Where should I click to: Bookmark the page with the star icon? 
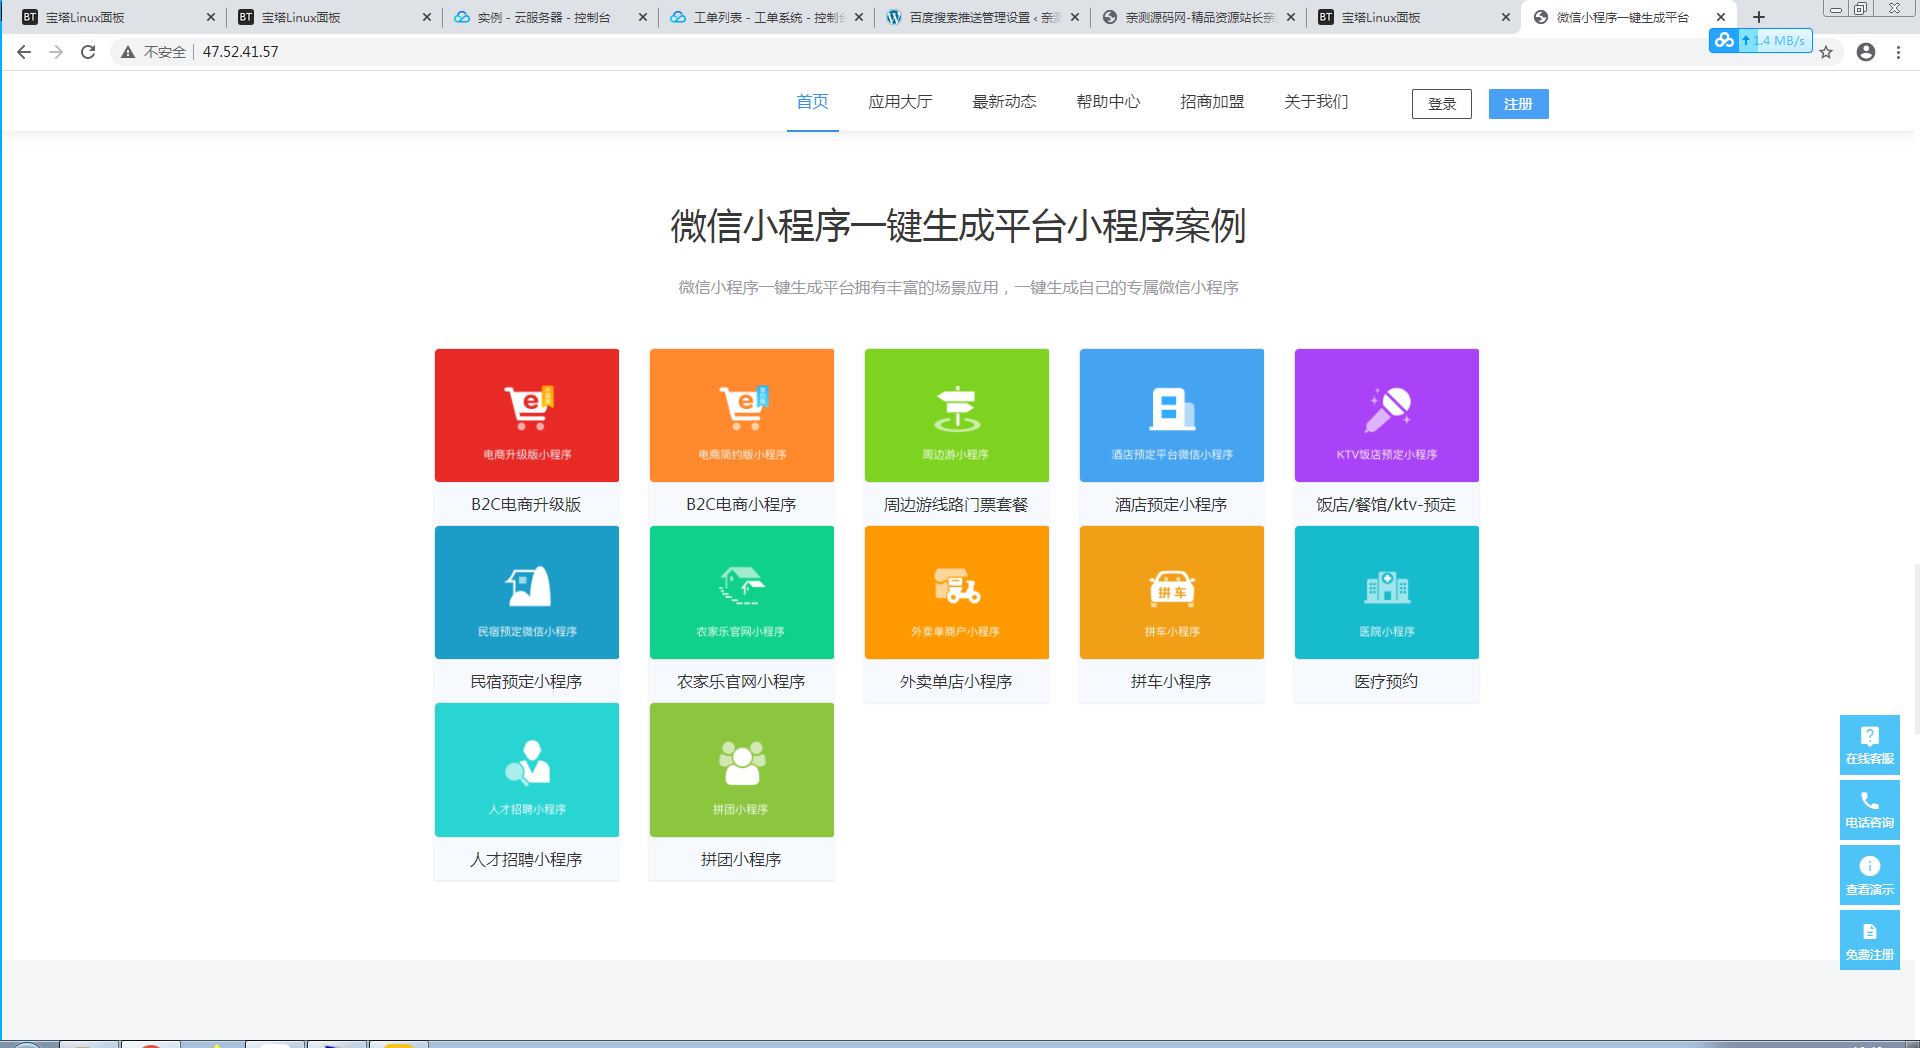(1826, 52)
